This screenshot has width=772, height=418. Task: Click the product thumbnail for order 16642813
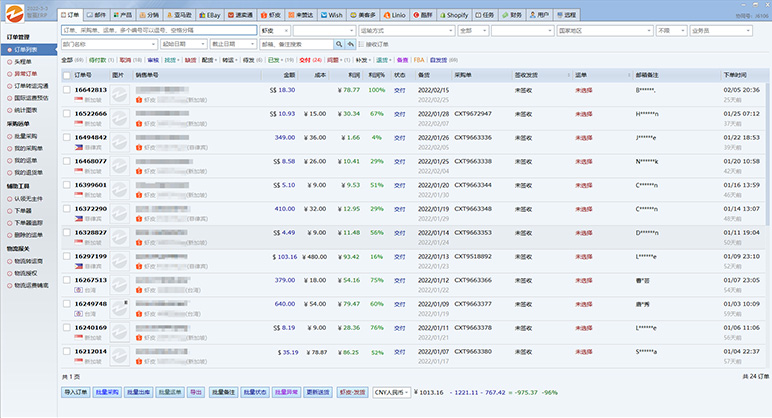coord(121,94)
